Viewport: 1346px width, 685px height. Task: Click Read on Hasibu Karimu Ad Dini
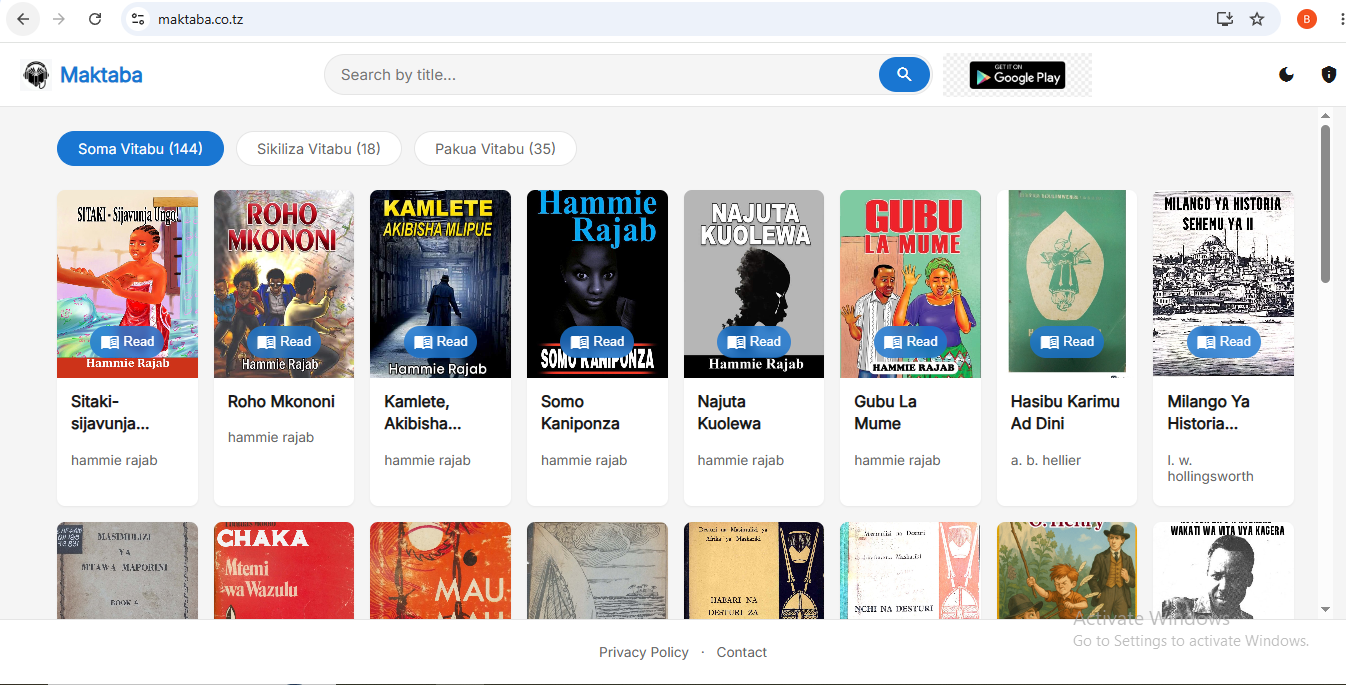click(x=1067, y=342)
